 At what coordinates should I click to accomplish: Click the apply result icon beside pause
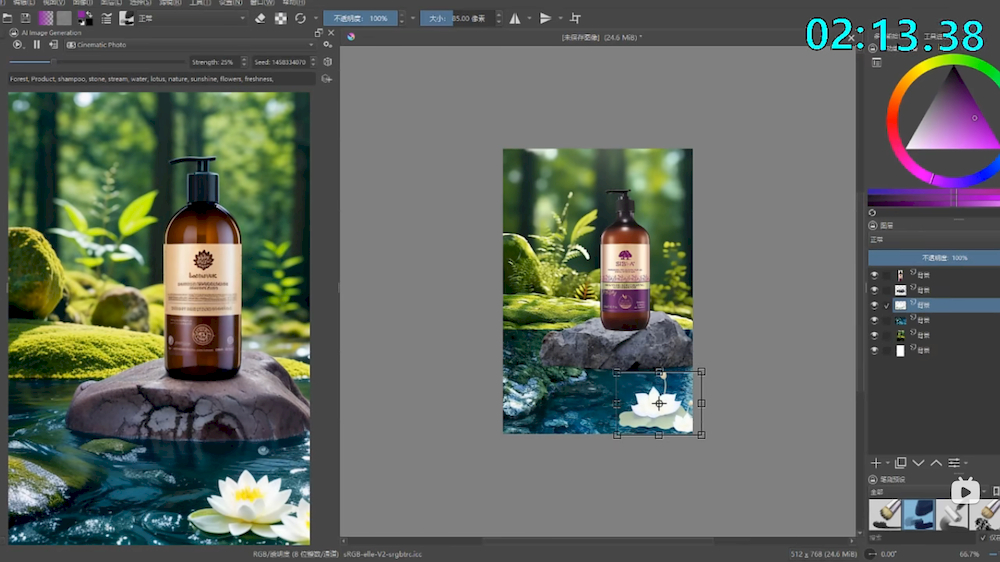[x=54, y=45]
